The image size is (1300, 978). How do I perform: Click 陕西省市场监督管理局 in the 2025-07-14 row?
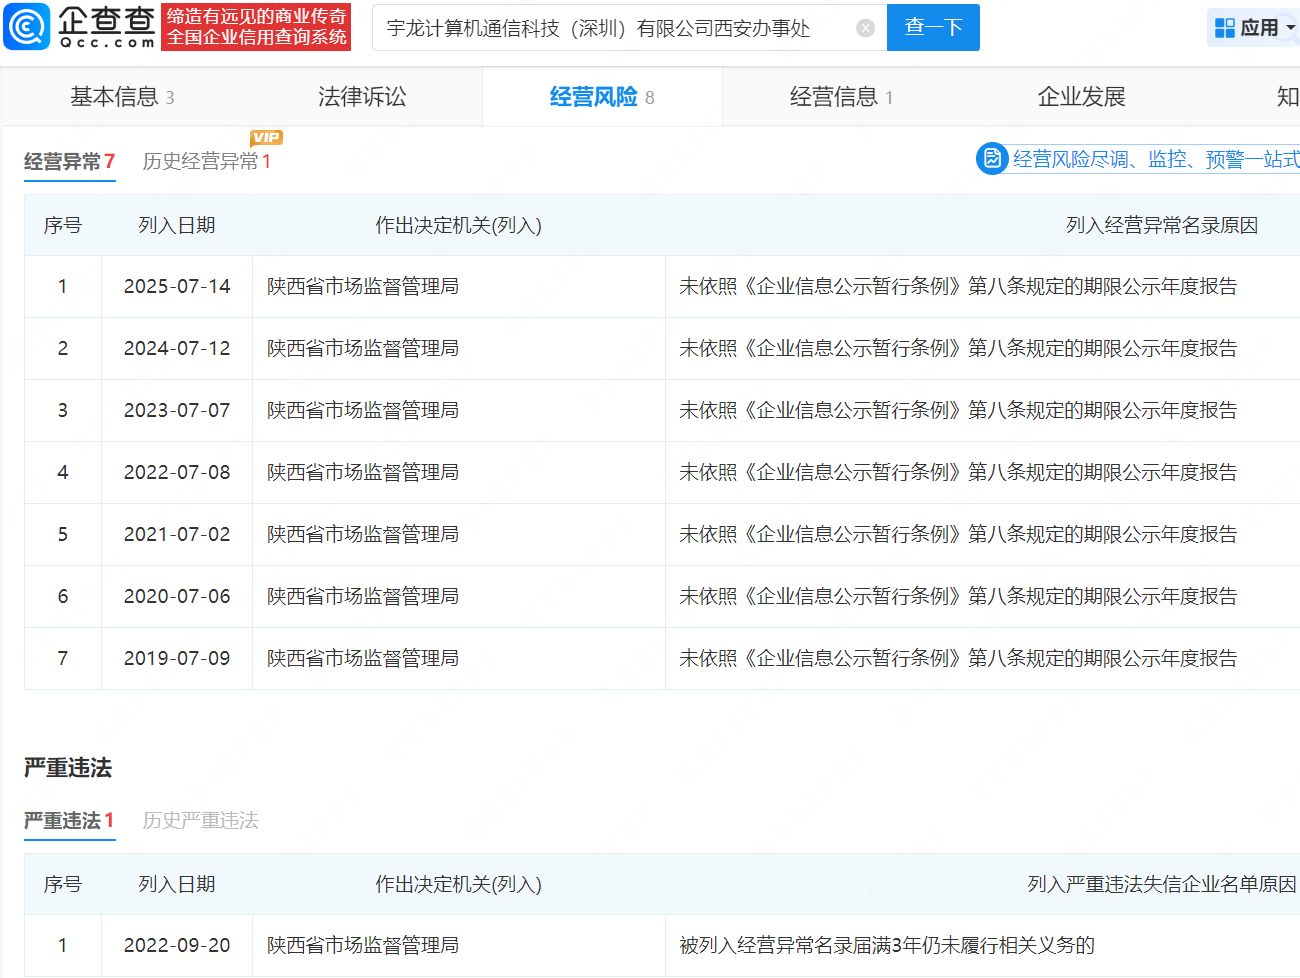click(363, 287)
